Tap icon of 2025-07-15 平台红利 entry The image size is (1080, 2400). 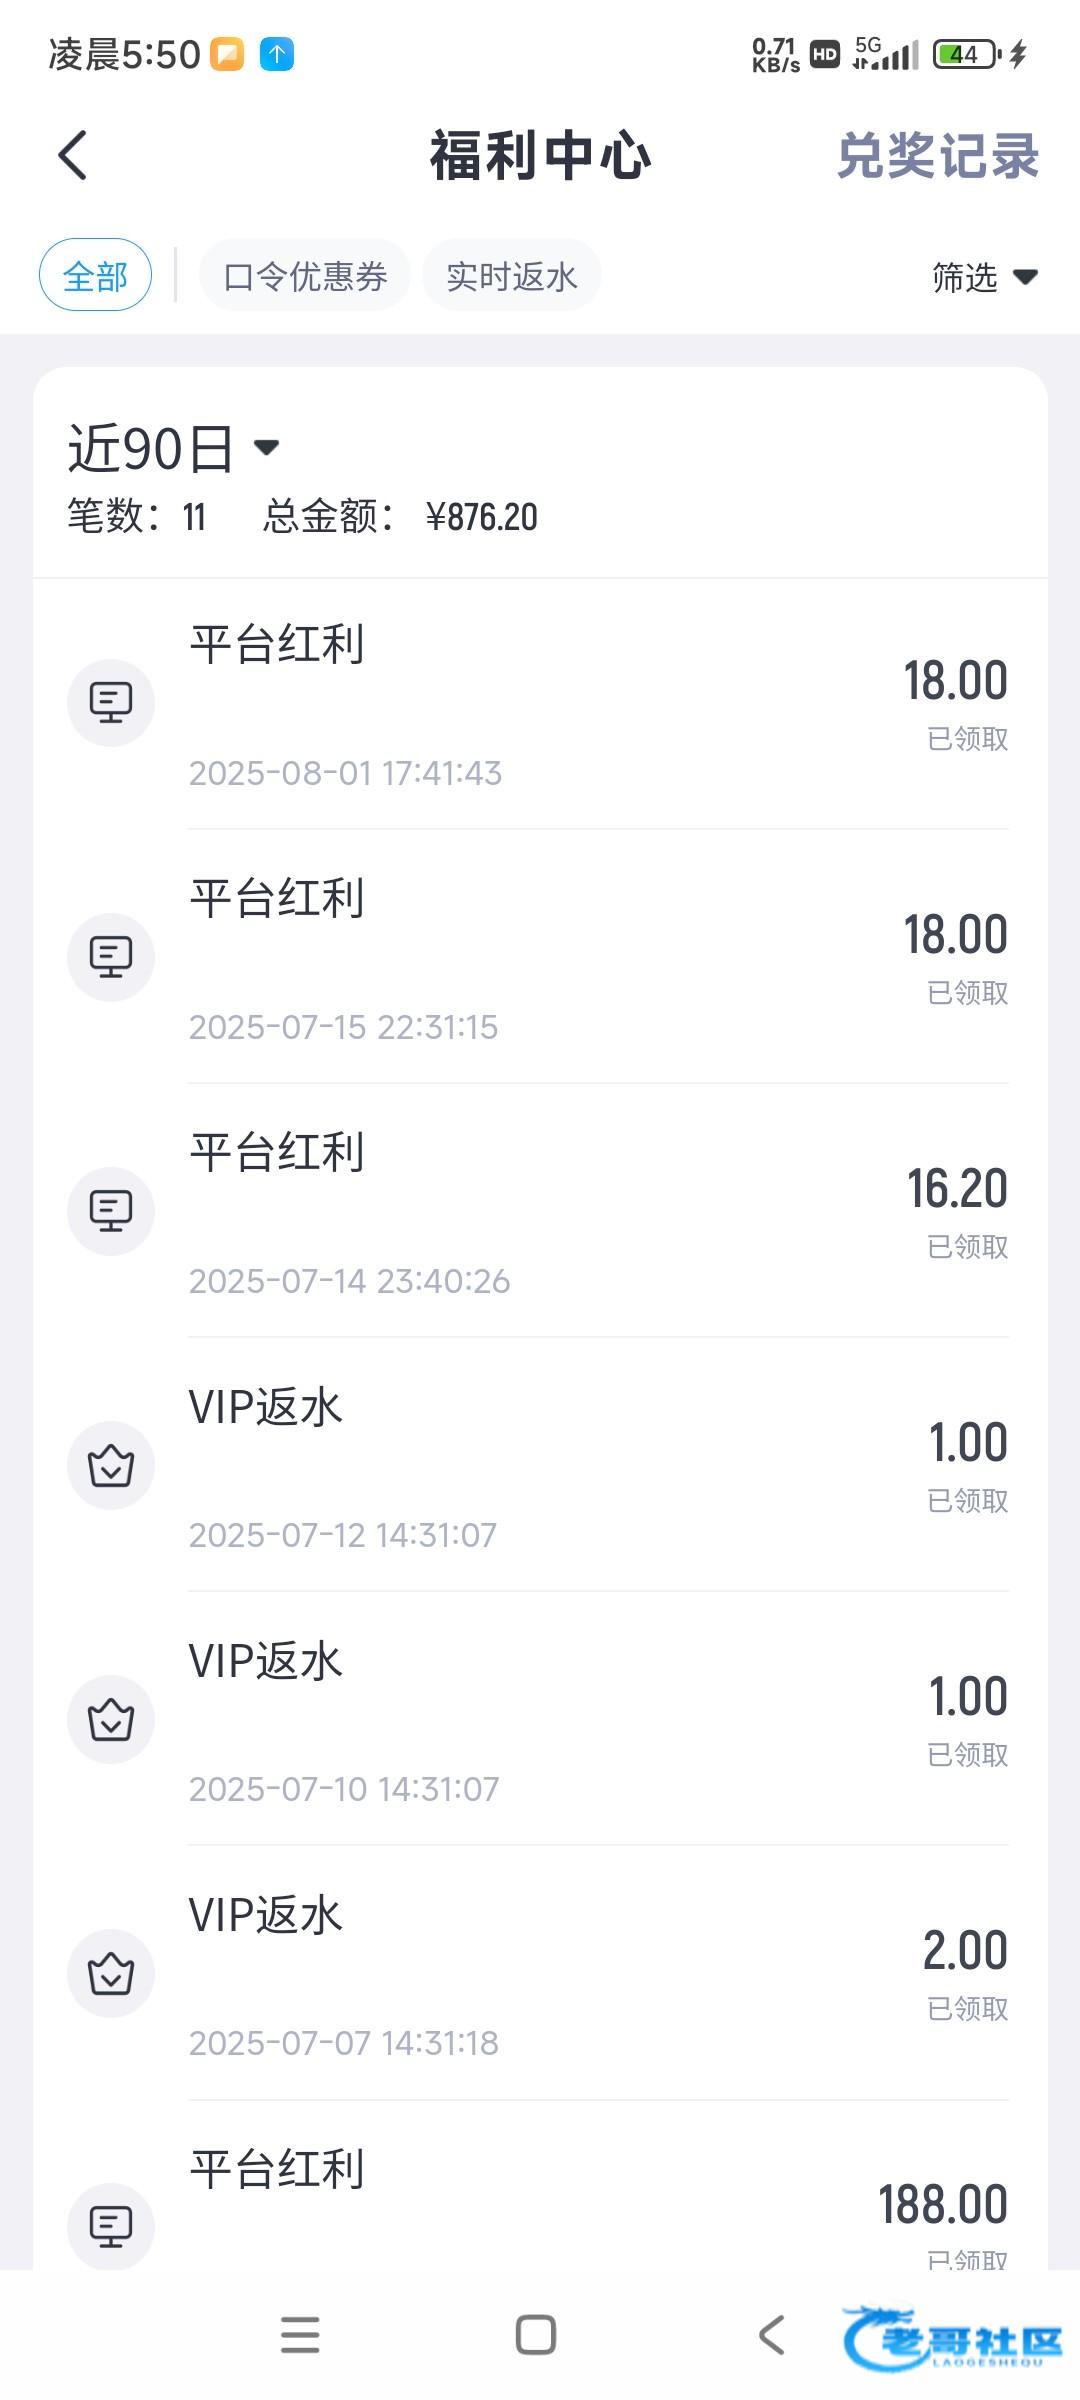coord(111,957)
